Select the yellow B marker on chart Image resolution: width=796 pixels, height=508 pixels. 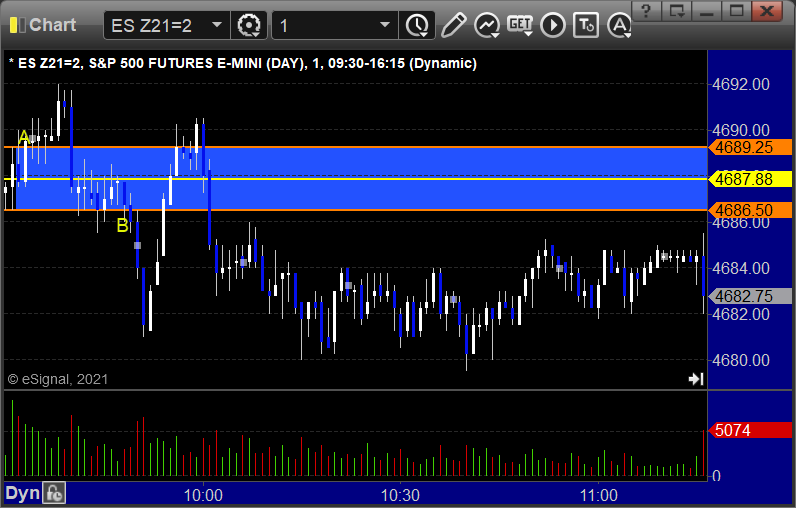click(x=122, y=225)
